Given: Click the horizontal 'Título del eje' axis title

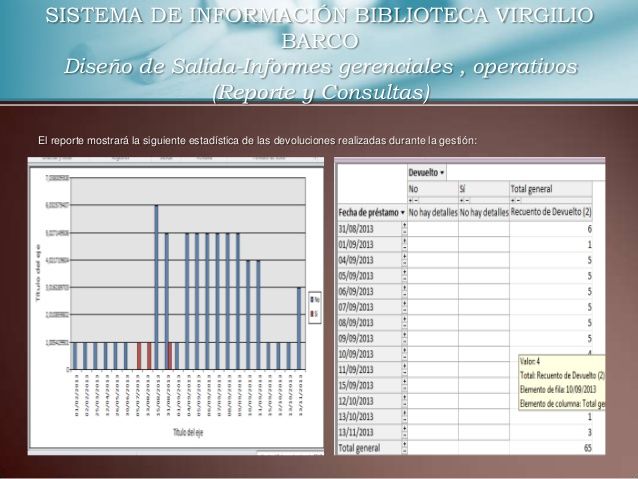Looking at the screenshot, I should click(x=188, y=433).
